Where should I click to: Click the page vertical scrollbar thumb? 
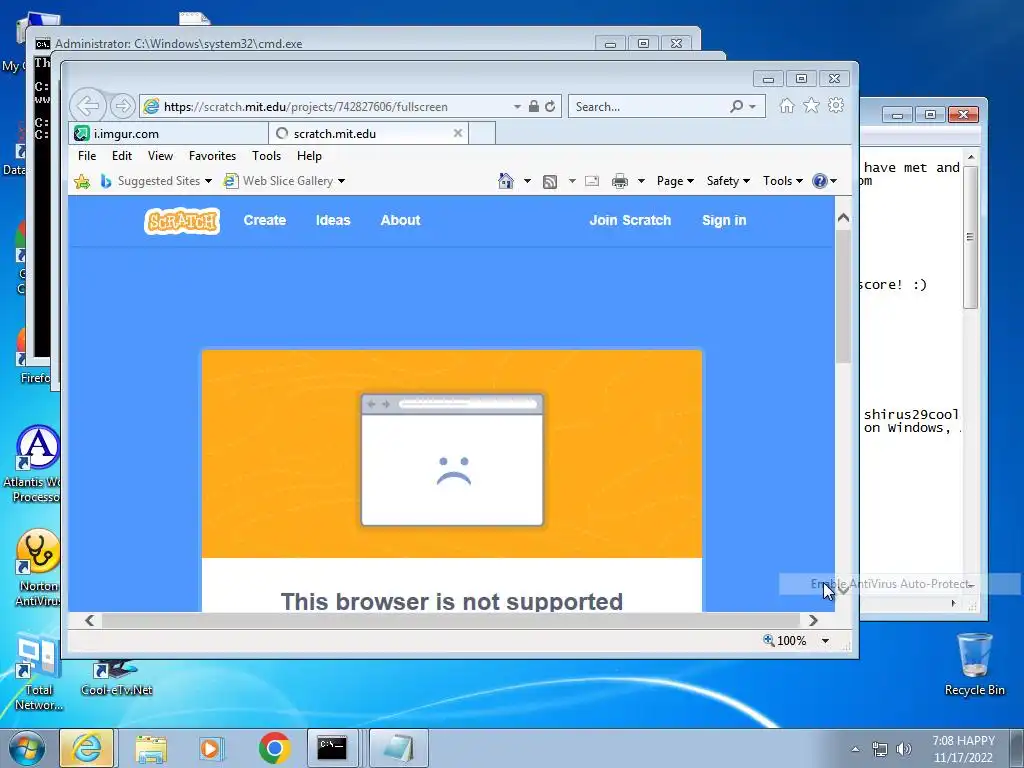[843, 296]
